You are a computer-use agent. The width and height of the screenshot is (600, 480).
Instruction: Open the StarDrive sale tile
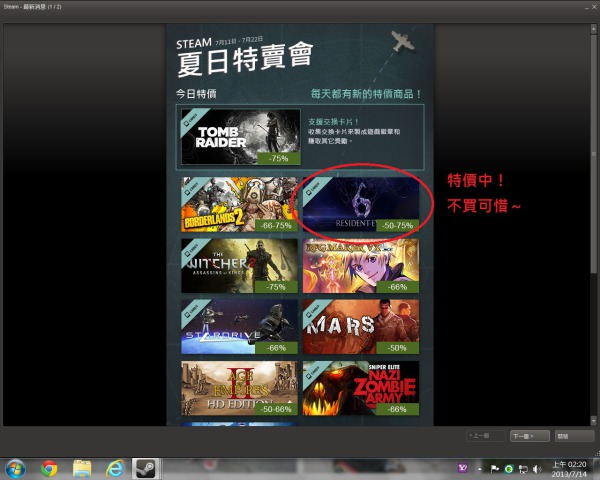coord(239,327)
